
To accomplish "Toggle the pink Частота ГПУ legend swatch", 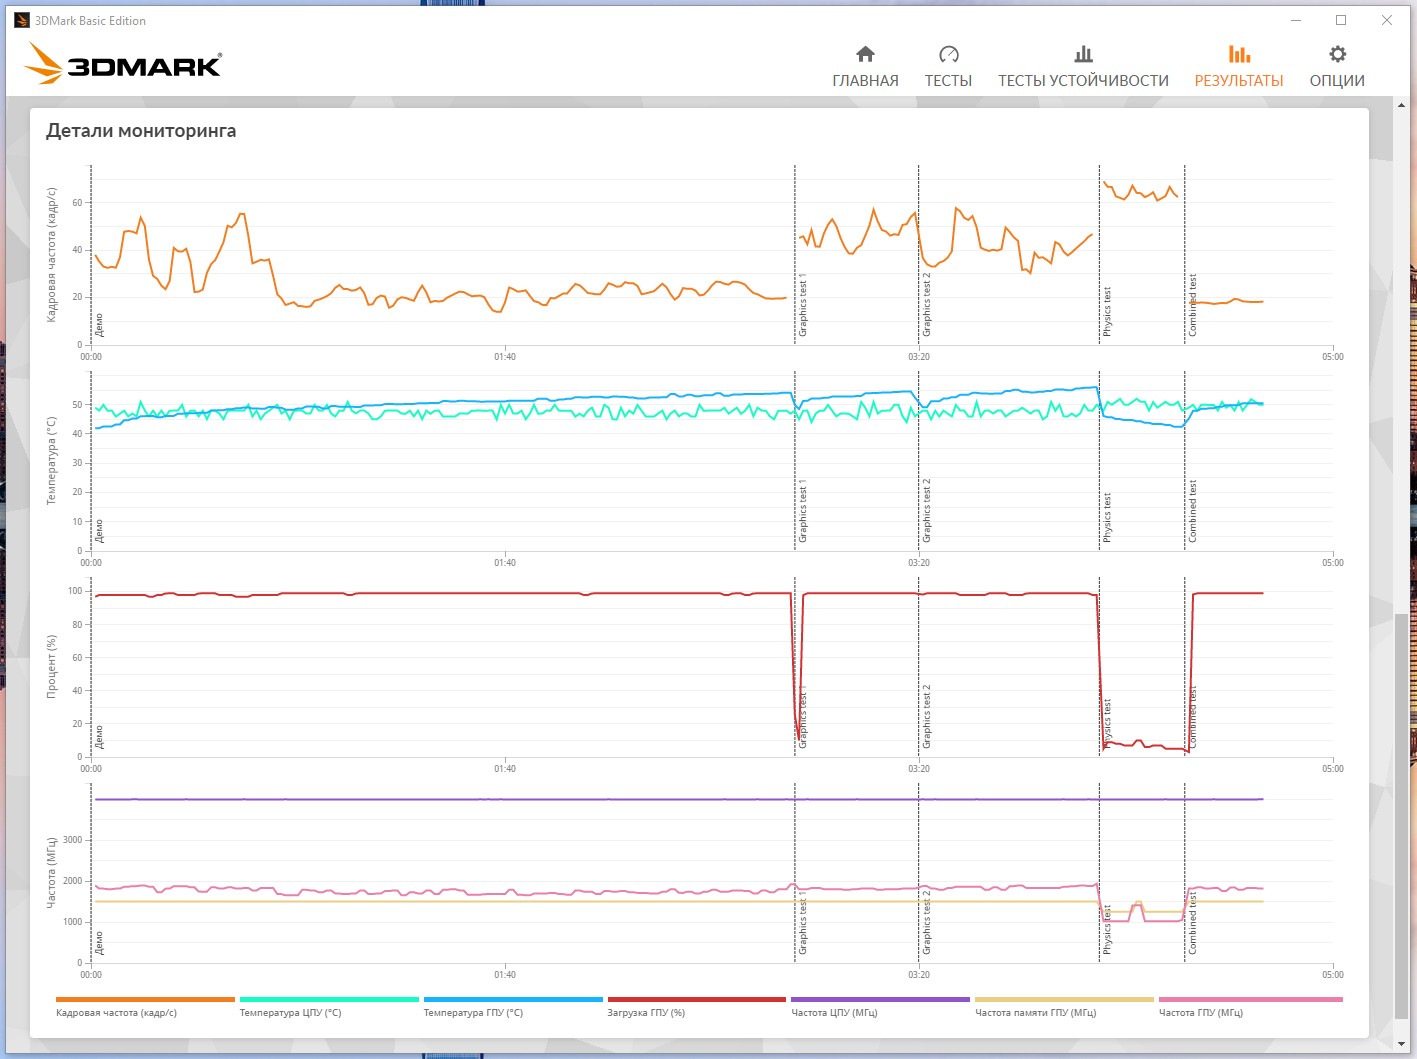I will click(1251, 999).
